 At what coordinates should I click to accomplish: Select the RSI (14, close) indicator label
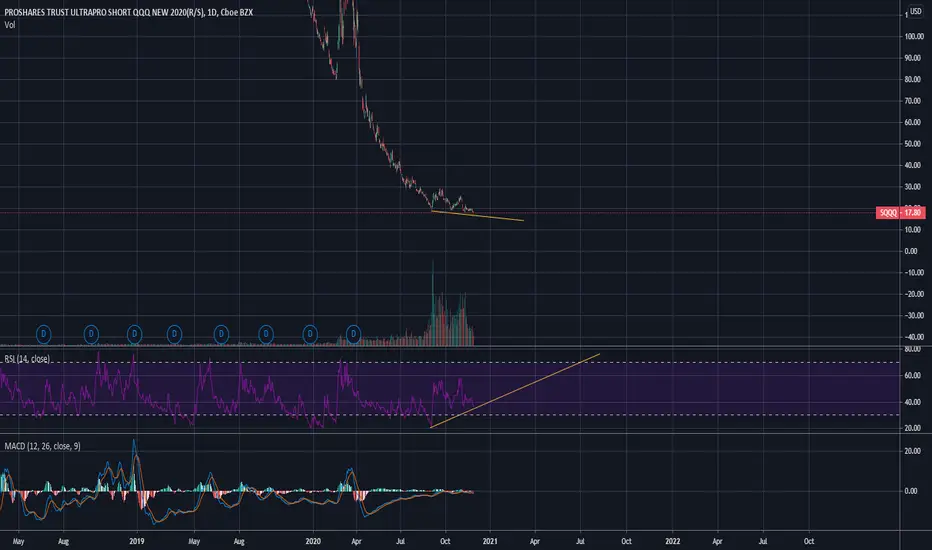pyautogui.click(x=27, y=359)
